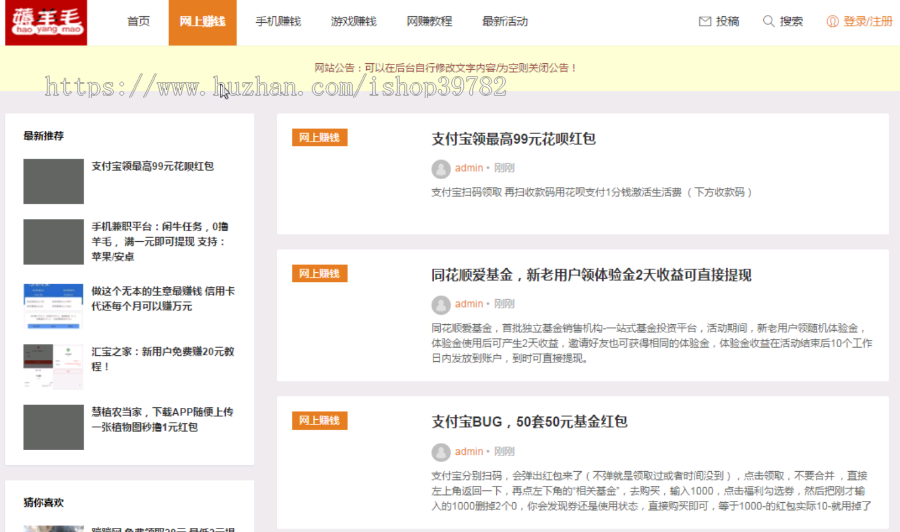Click admin avatar under 支付宝BUG article
Screen dimensions: 900x532
pyautogui.click(x=440, y=451)
